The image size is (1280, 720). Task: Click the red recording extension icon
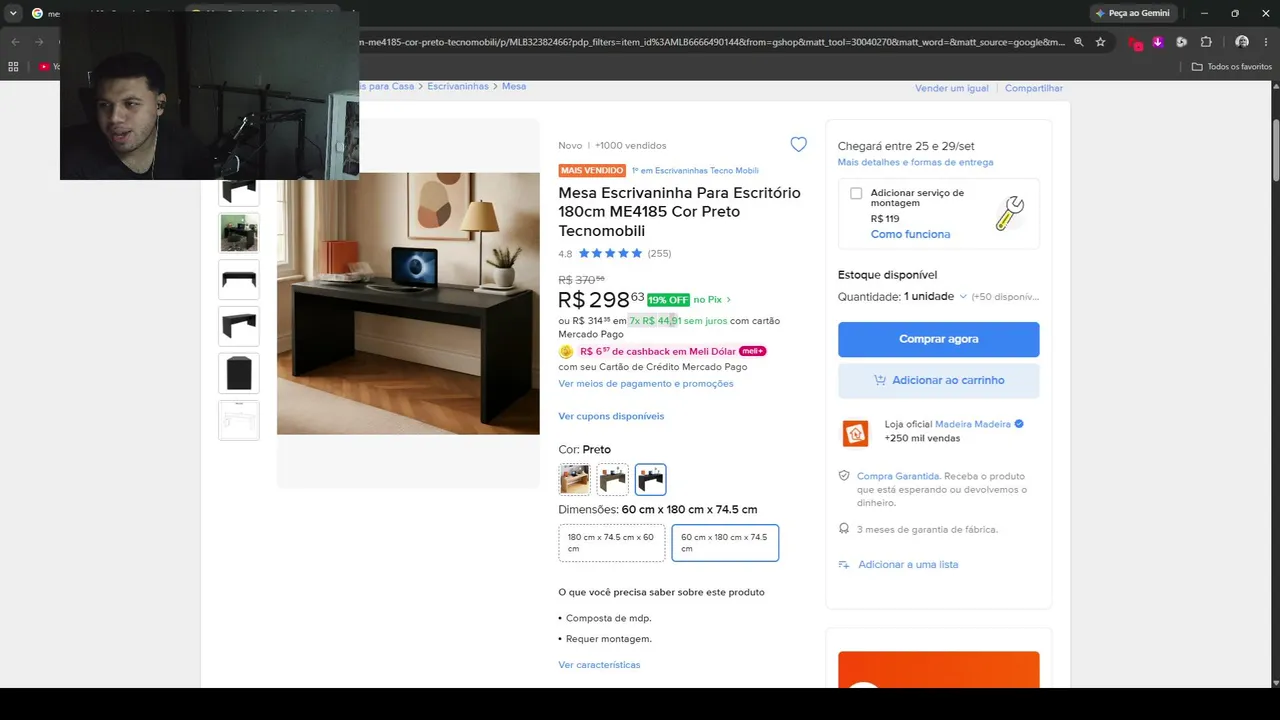coord(1135,43)
